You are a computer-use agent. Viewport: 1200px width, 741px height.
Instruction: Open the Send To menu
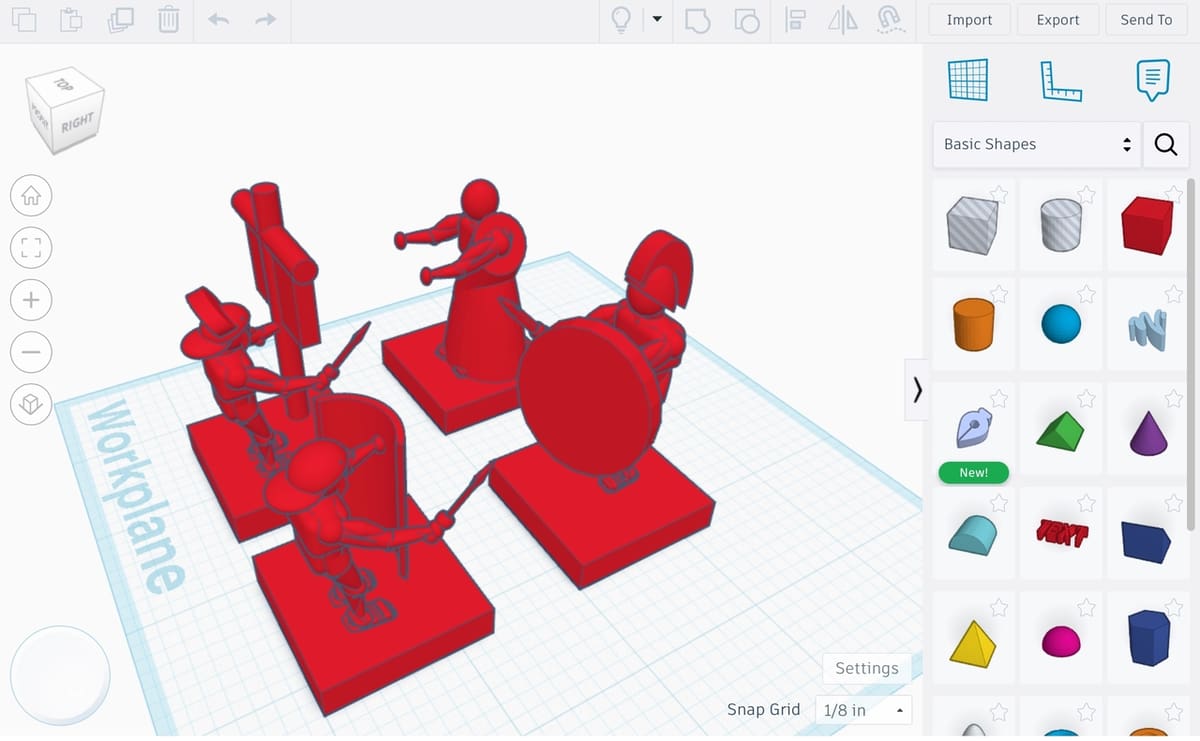click(1146, 20)
